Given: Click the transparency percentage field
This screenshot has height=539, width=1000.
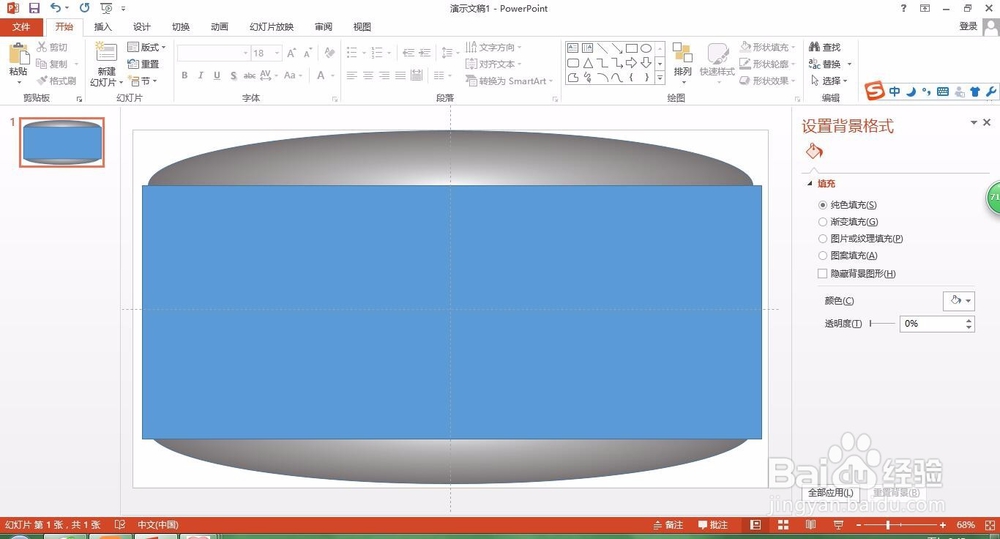Looking at the screenshot, I should click(x=931, y=324).
